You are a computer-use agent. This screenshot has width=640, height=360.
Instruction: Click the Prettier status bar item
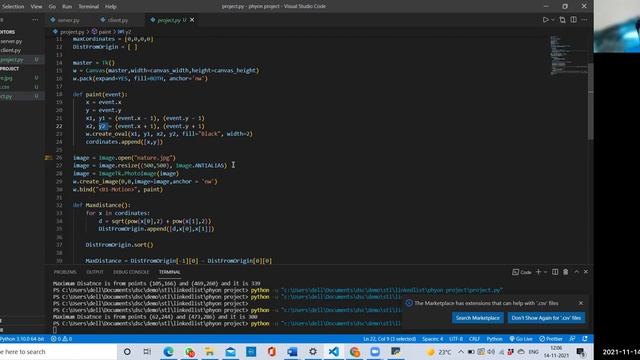[551, 339]
